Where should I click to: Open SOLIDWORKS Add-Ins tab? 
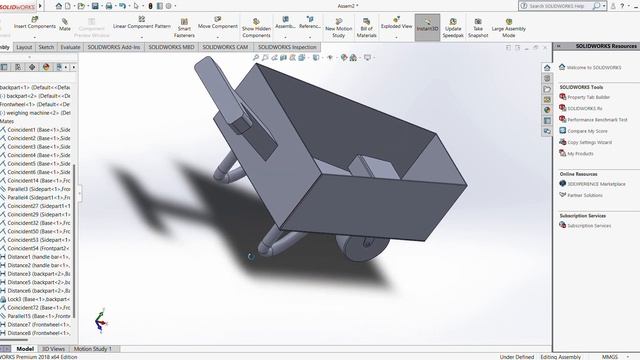point(113,47)
